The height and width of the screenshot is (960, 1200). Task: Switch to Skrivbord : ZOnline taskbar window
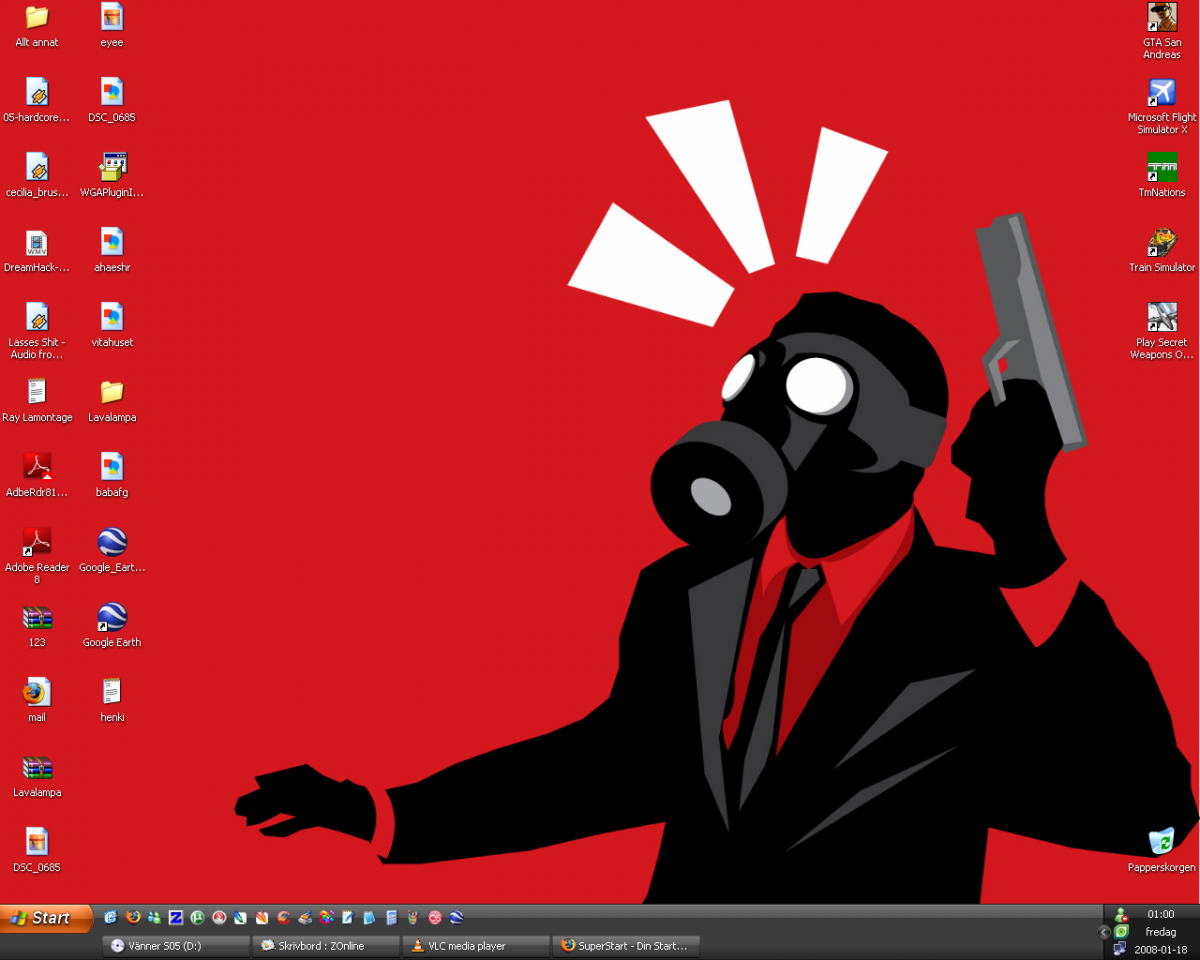(x=326, y=946)
